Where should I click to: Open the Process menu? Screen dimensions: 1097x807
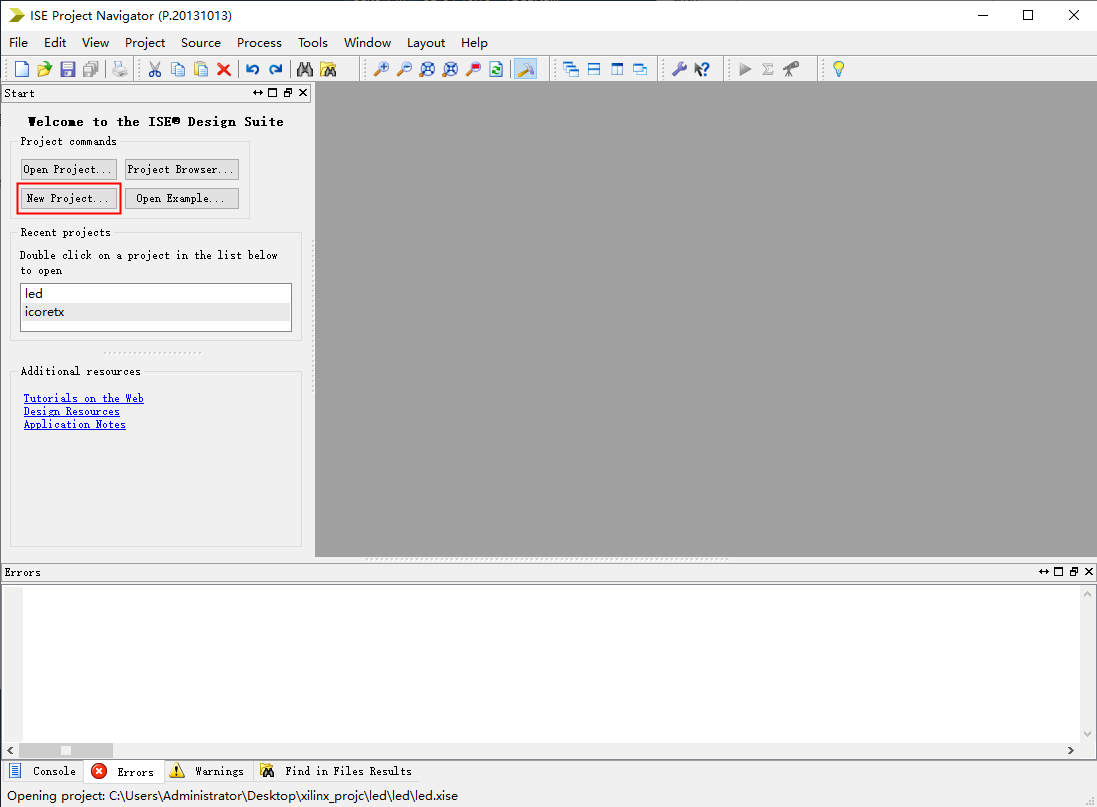tap(259, 43)
